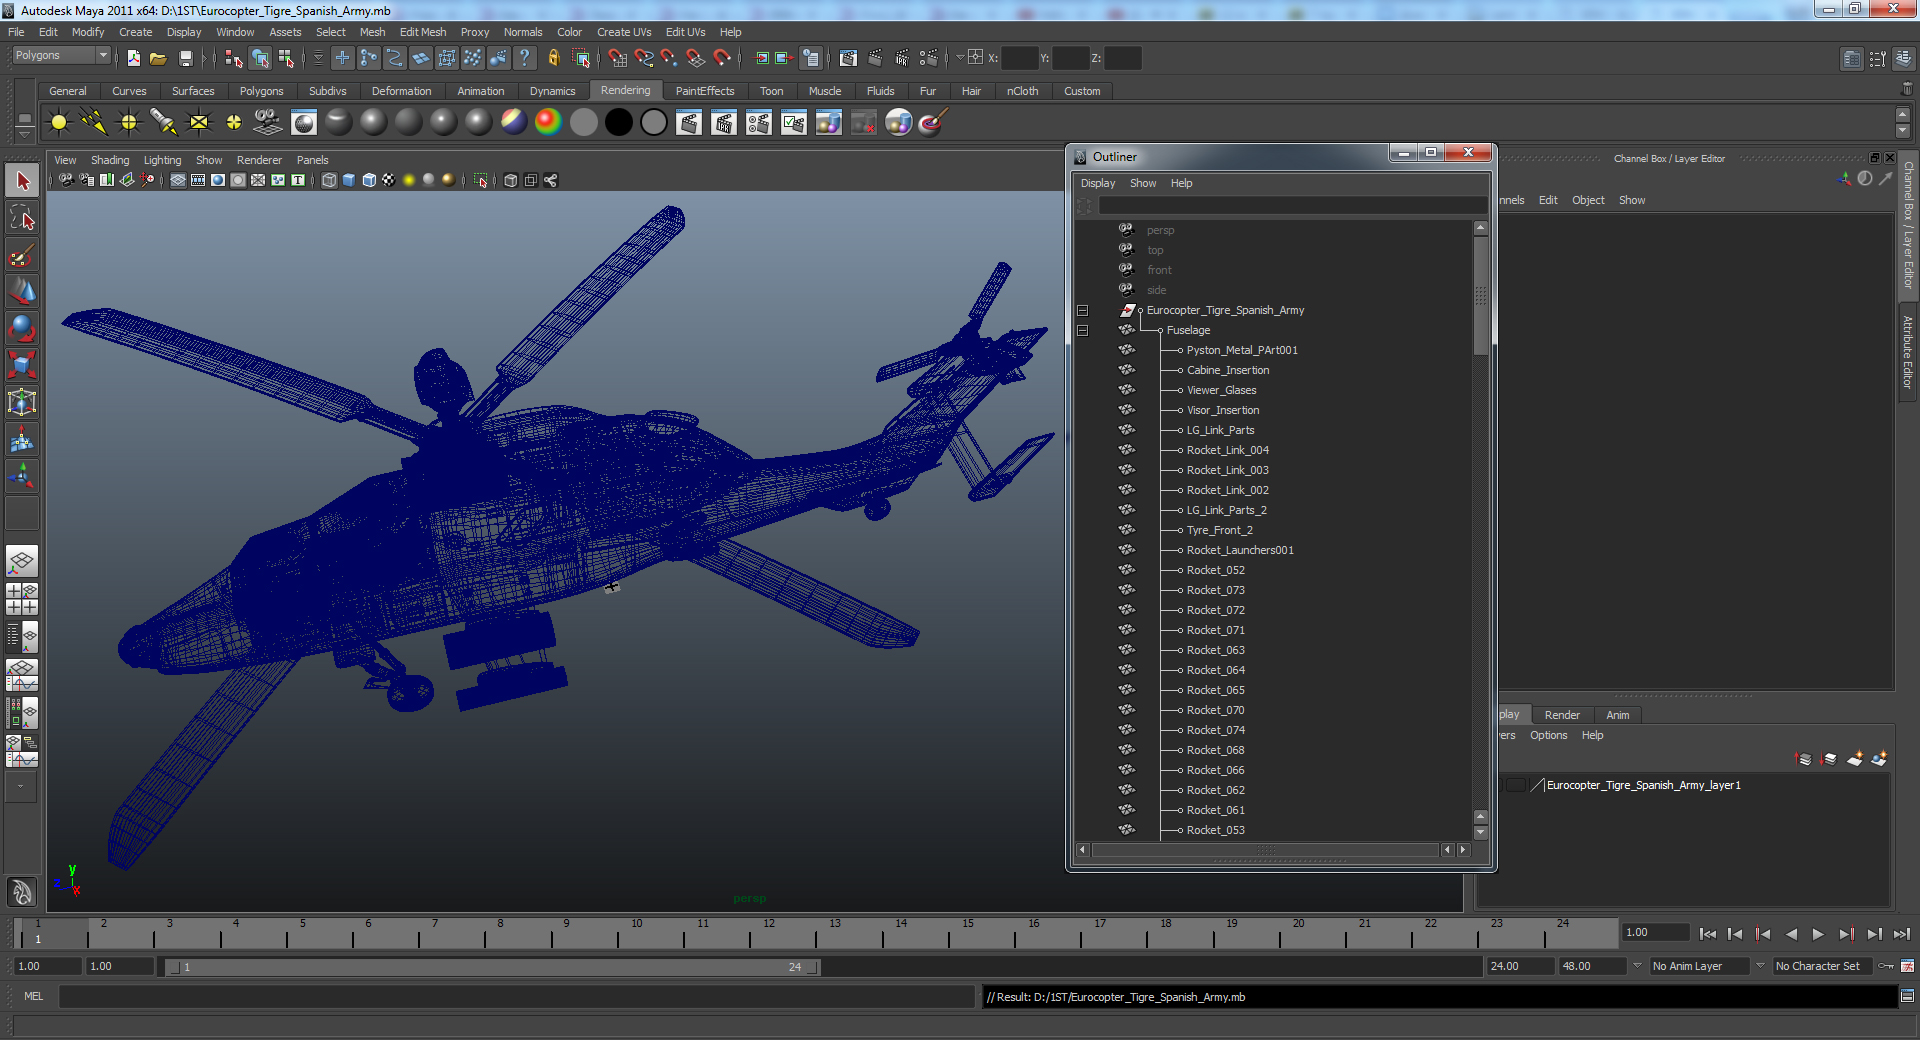Assign the layered shader striped ball

pos(513,122)
